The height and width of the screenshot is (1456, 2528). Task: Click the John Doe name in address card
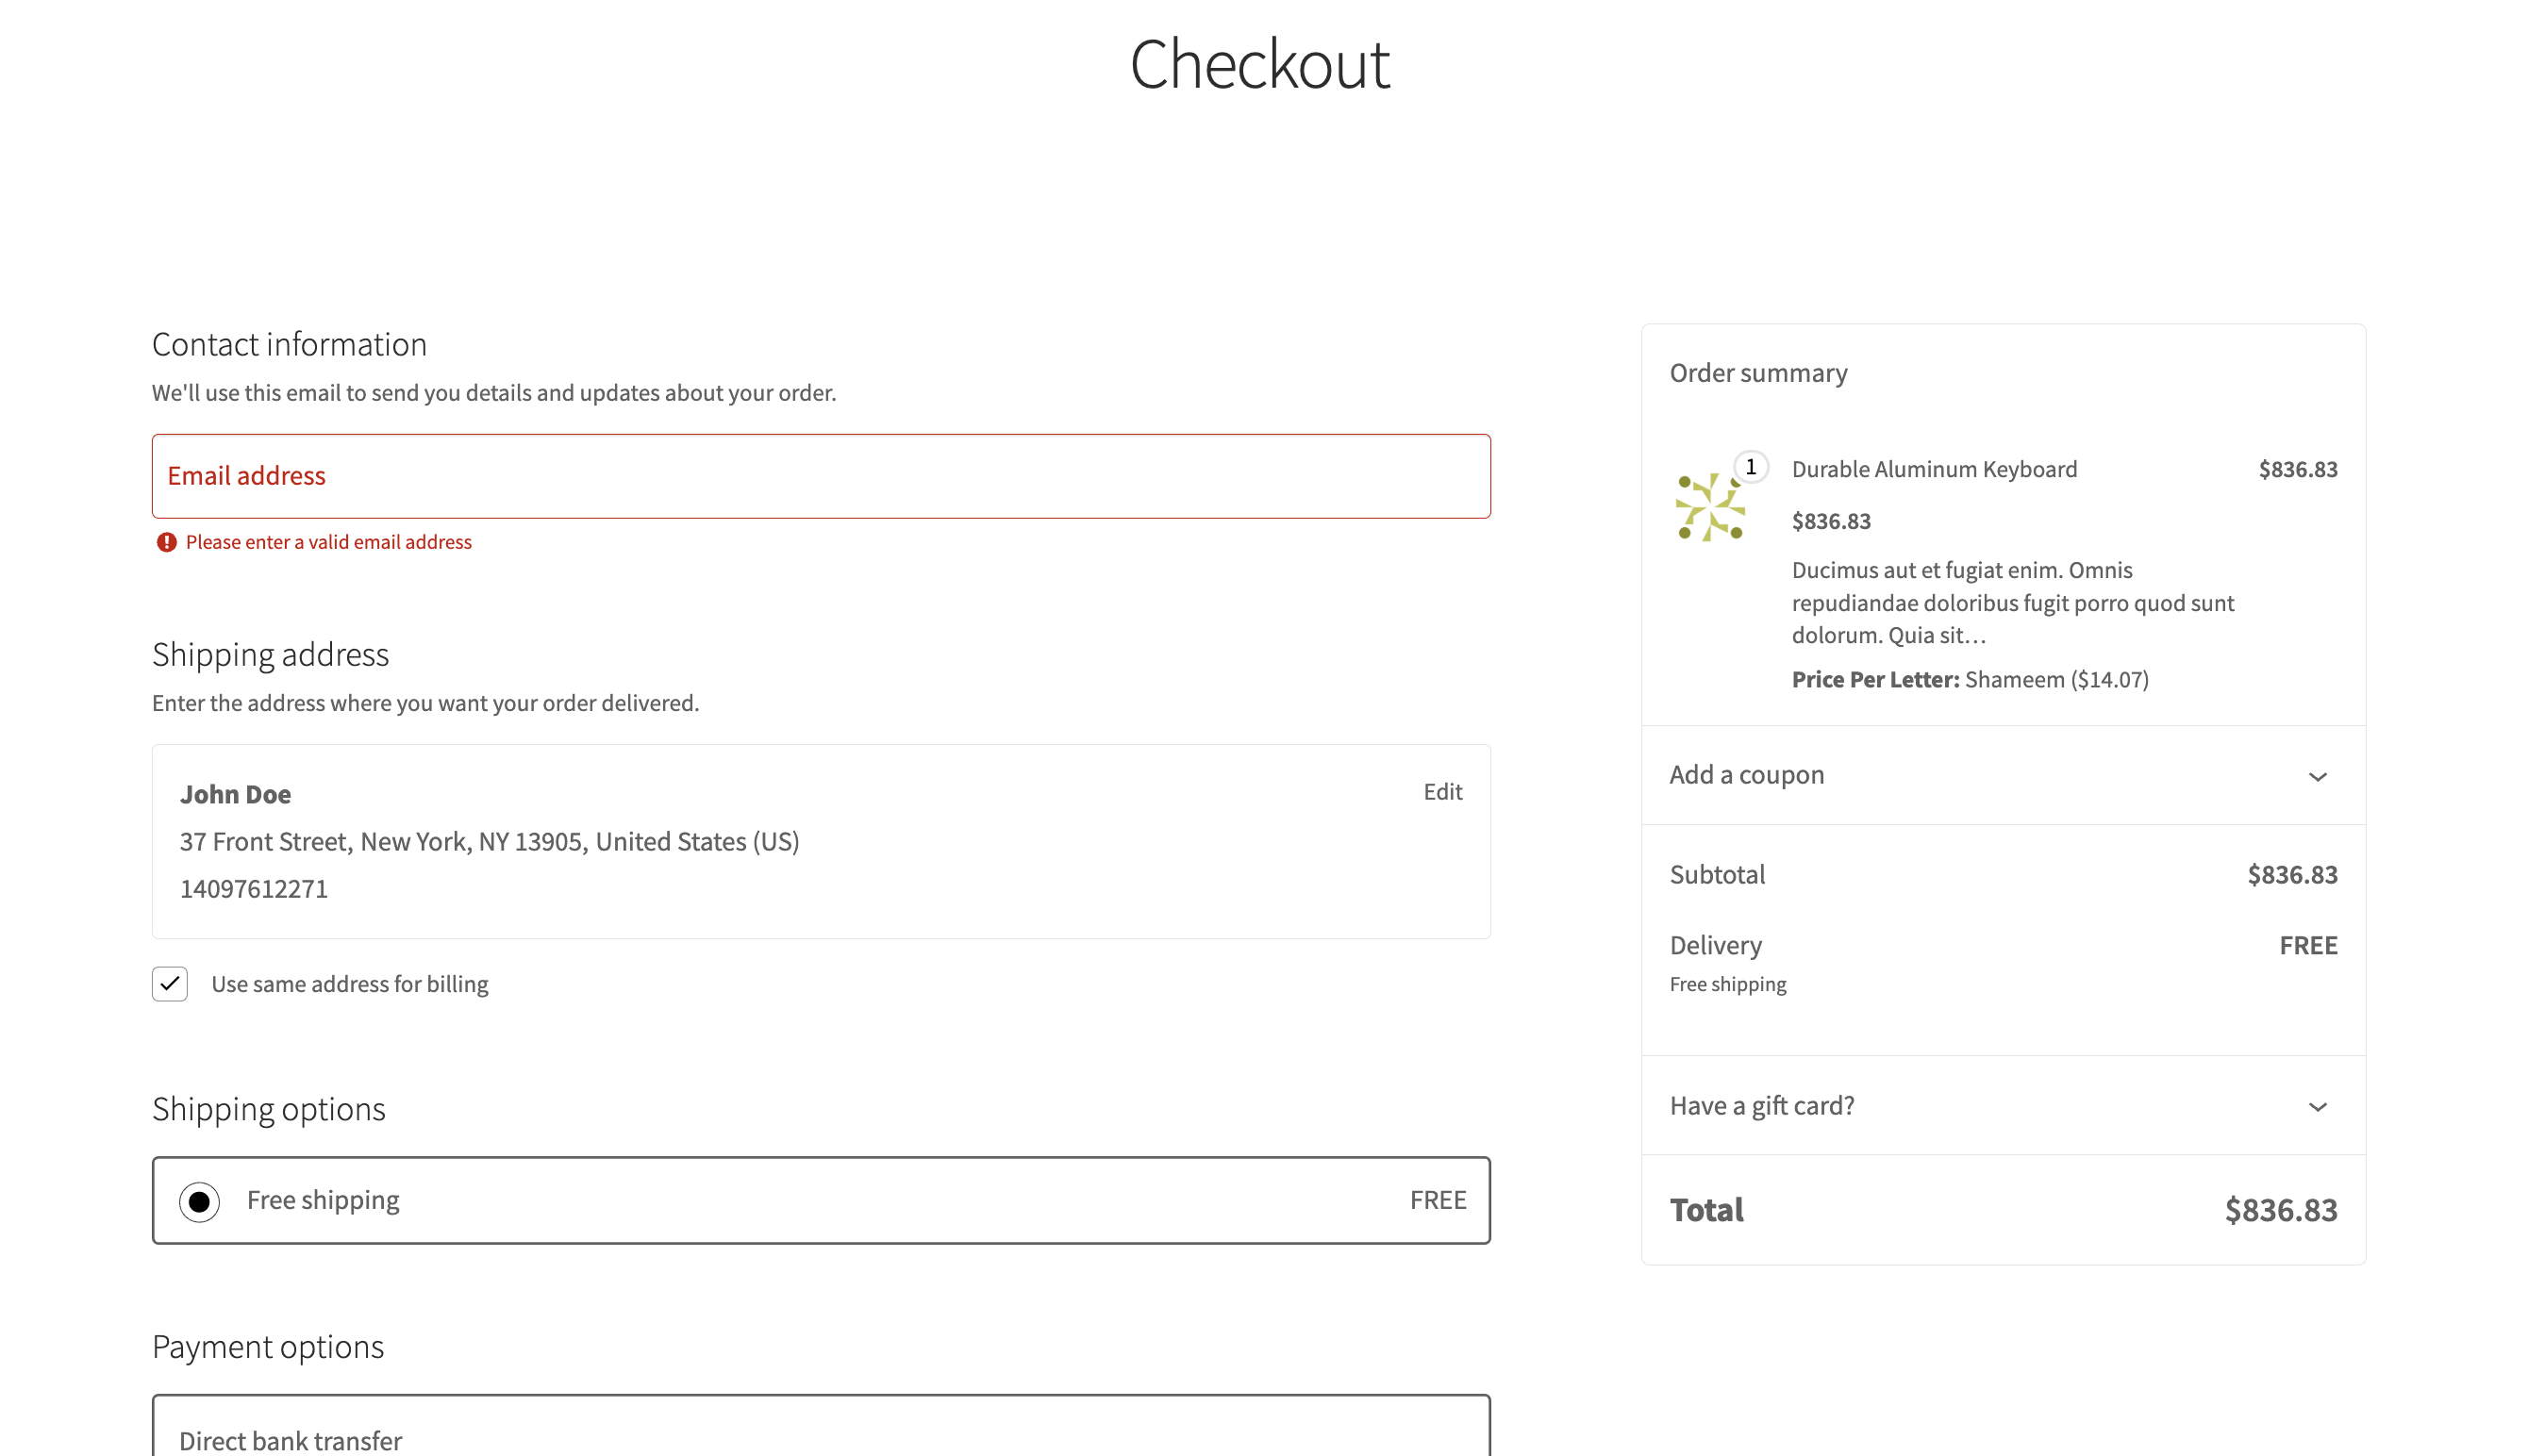pyautogui.click(x=235, y=795)
